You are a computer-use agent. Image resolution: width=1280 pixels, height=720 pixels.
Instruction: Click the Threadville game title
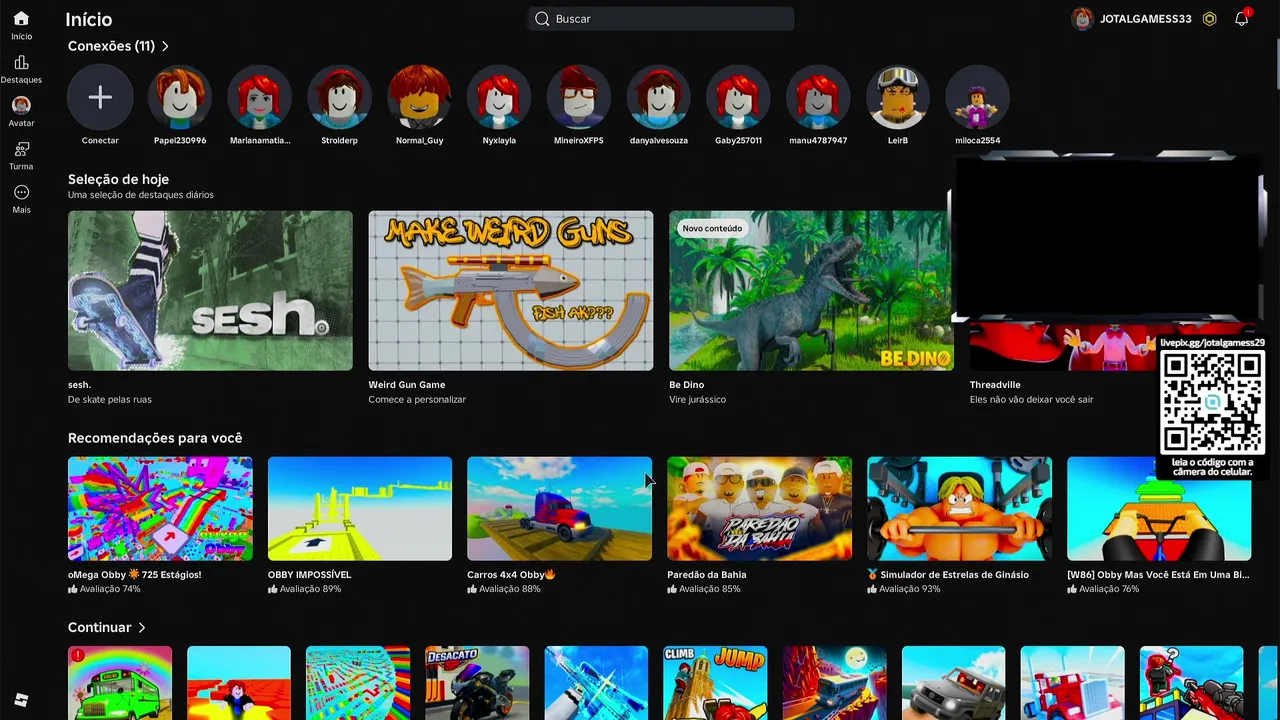995,385
